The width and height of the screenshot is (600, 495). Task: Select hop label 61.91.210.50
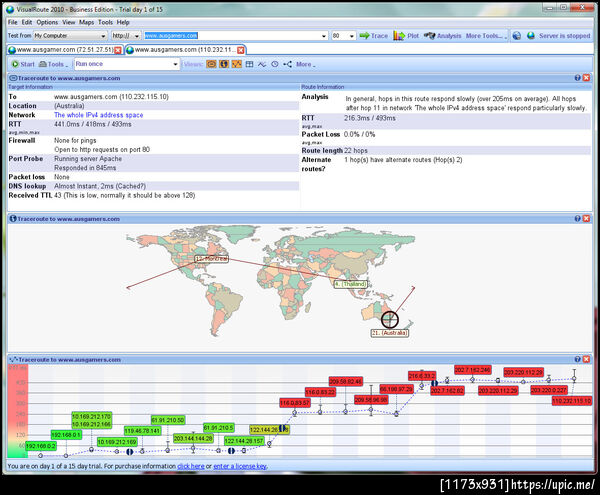point(168,420)
